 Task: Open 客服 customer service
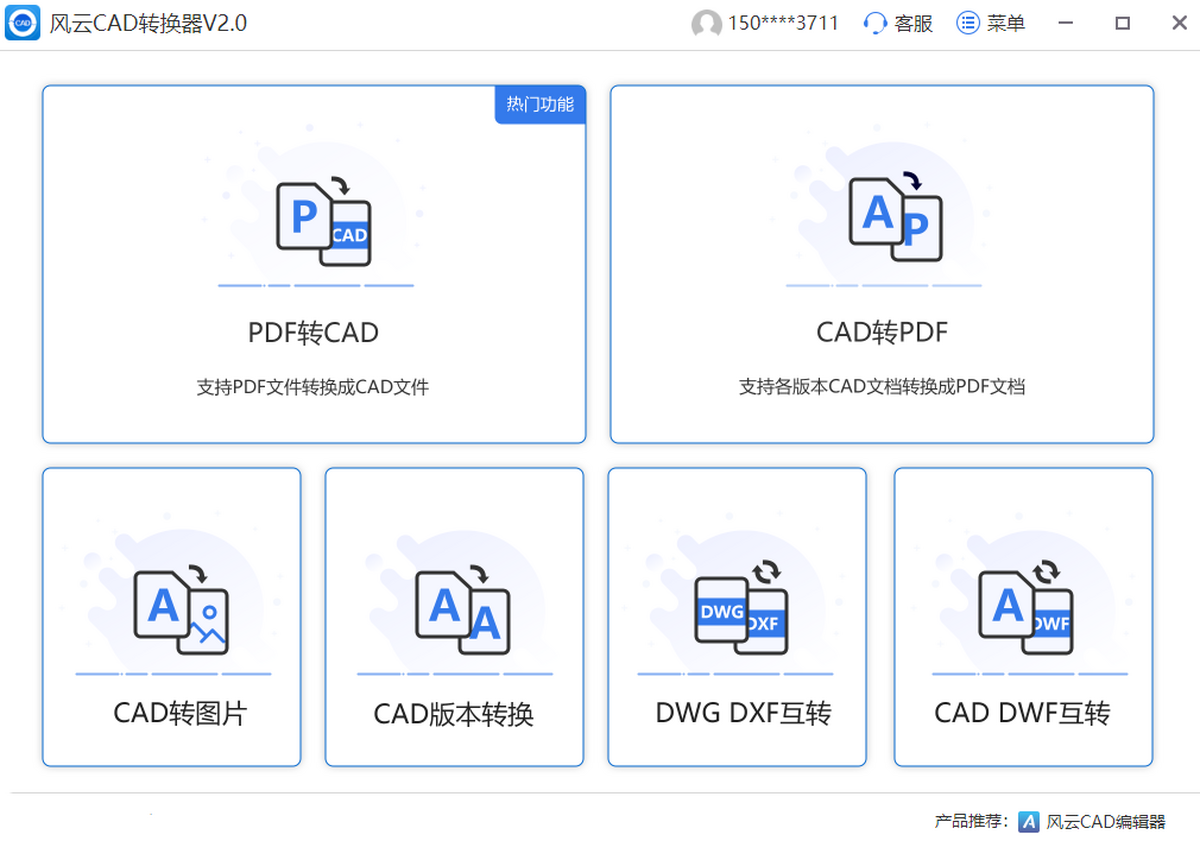(x=913, y=23)
